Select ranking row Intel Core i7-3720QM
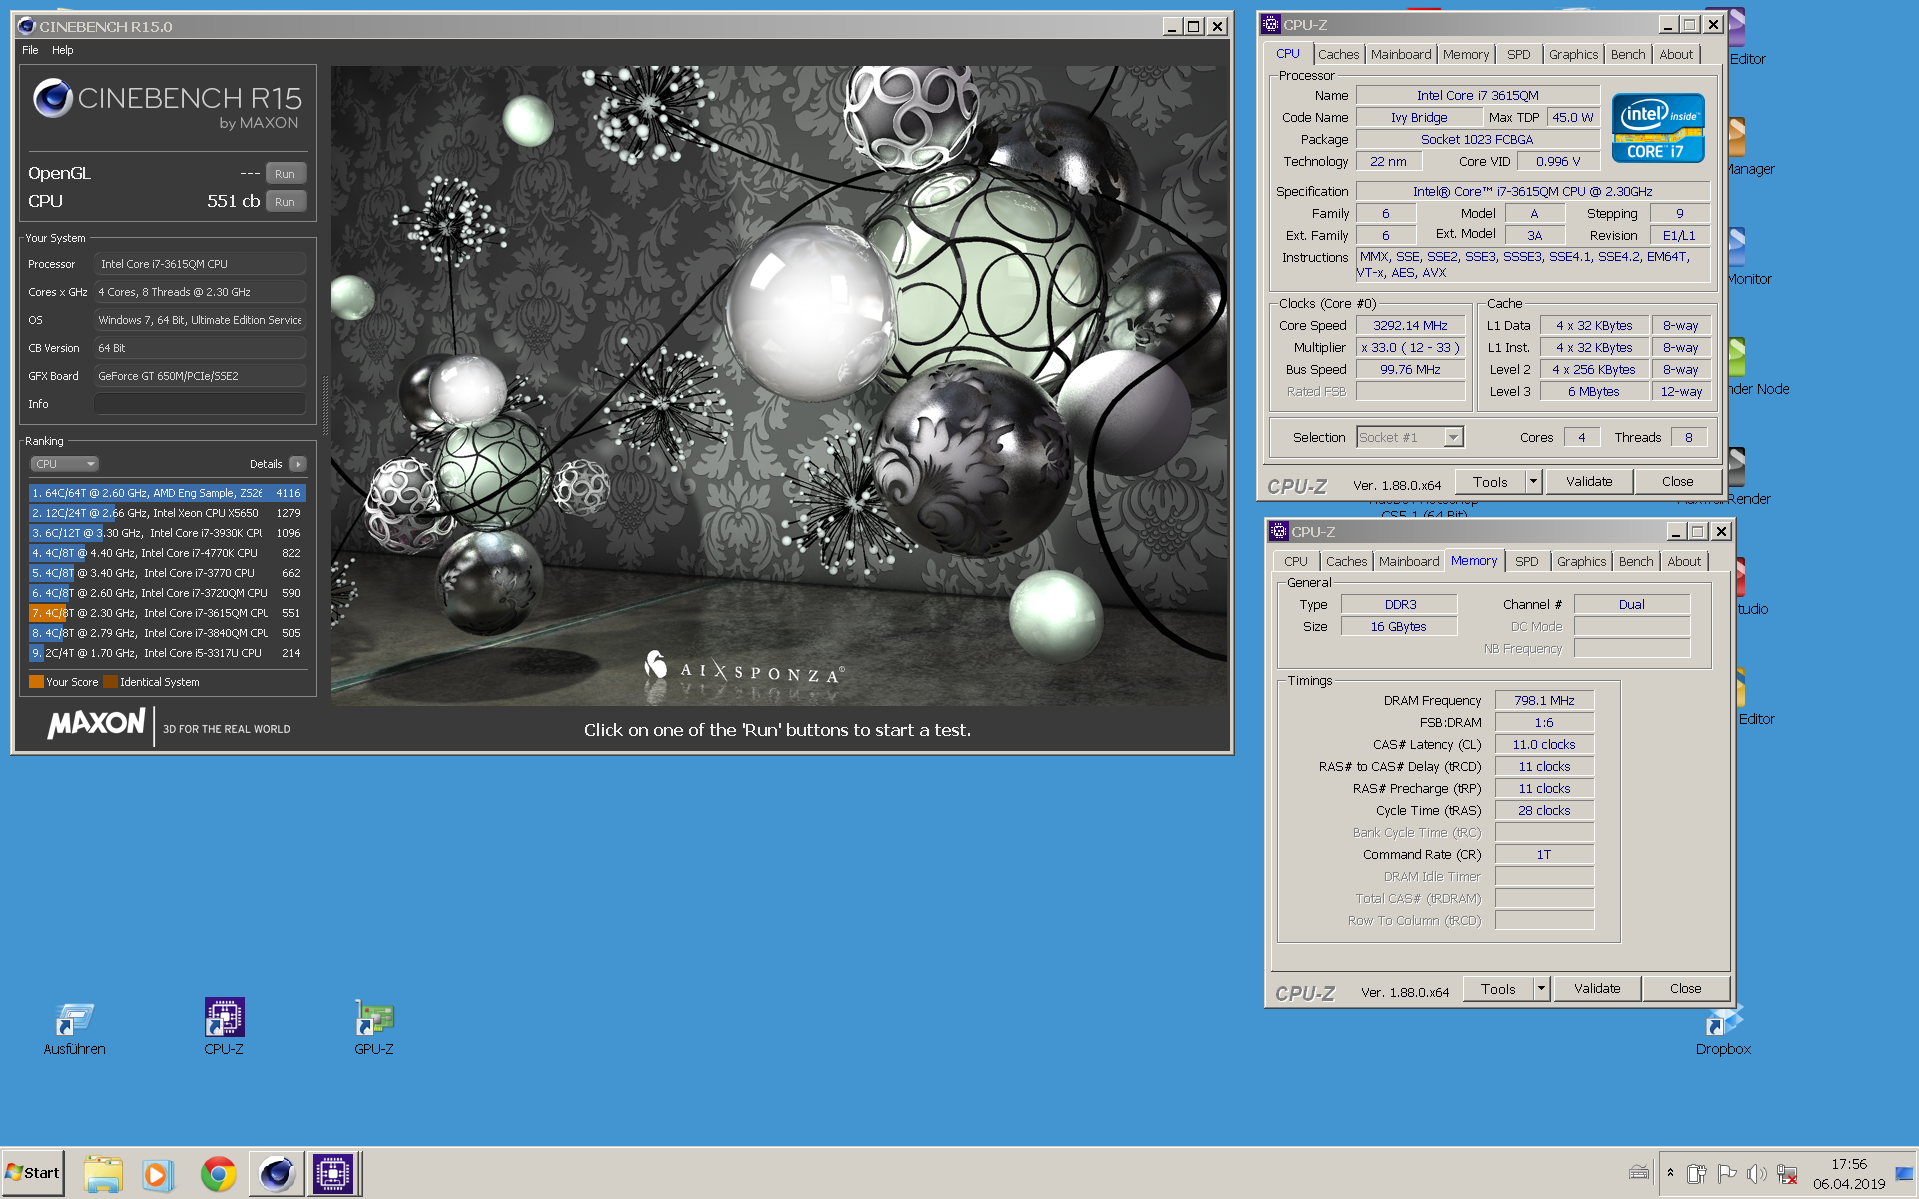Screen dimensions: 1919x1199 (167, 593)
